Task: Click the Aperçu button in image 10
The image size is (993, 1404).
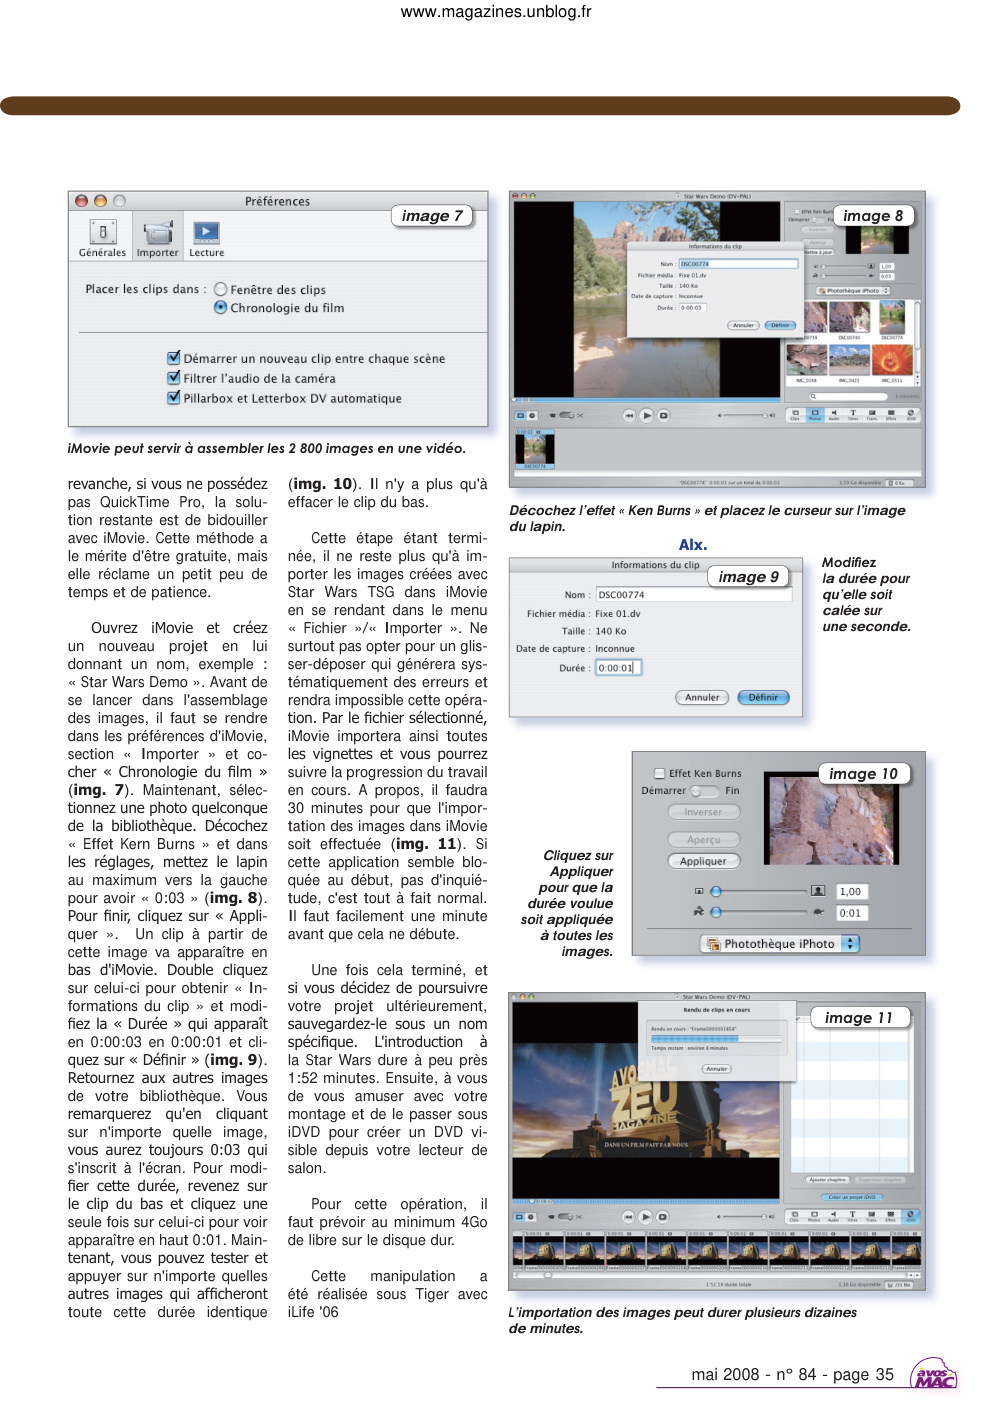Action: pyautogui.click(x=703, y=840)
